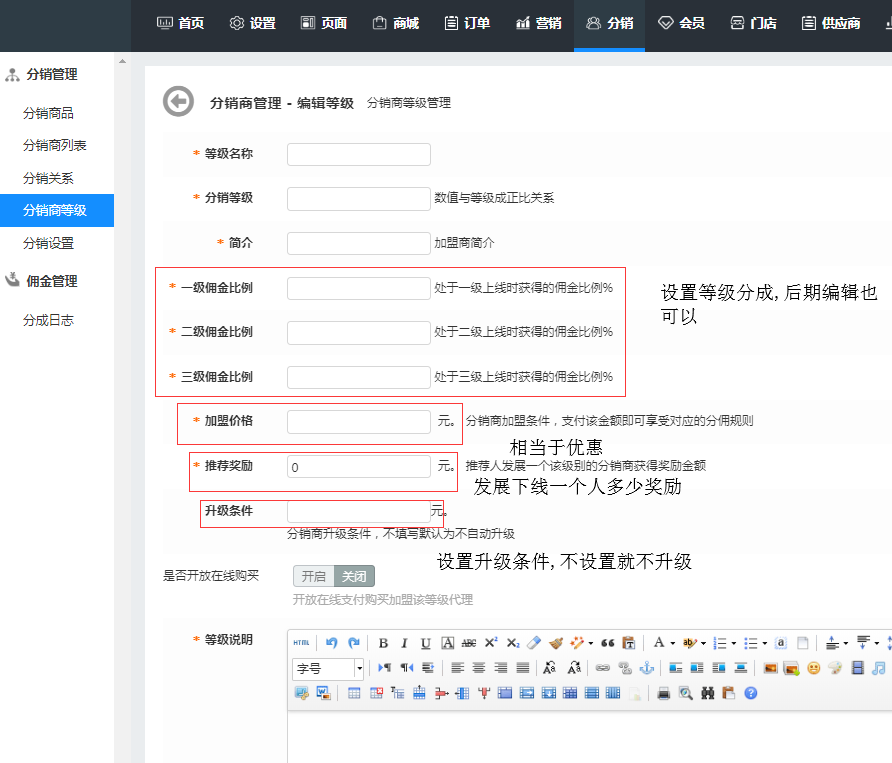This screenshot has height=763, width=892.
Task: Open editor help with the question mark icon
Action: tap(750, 693)
